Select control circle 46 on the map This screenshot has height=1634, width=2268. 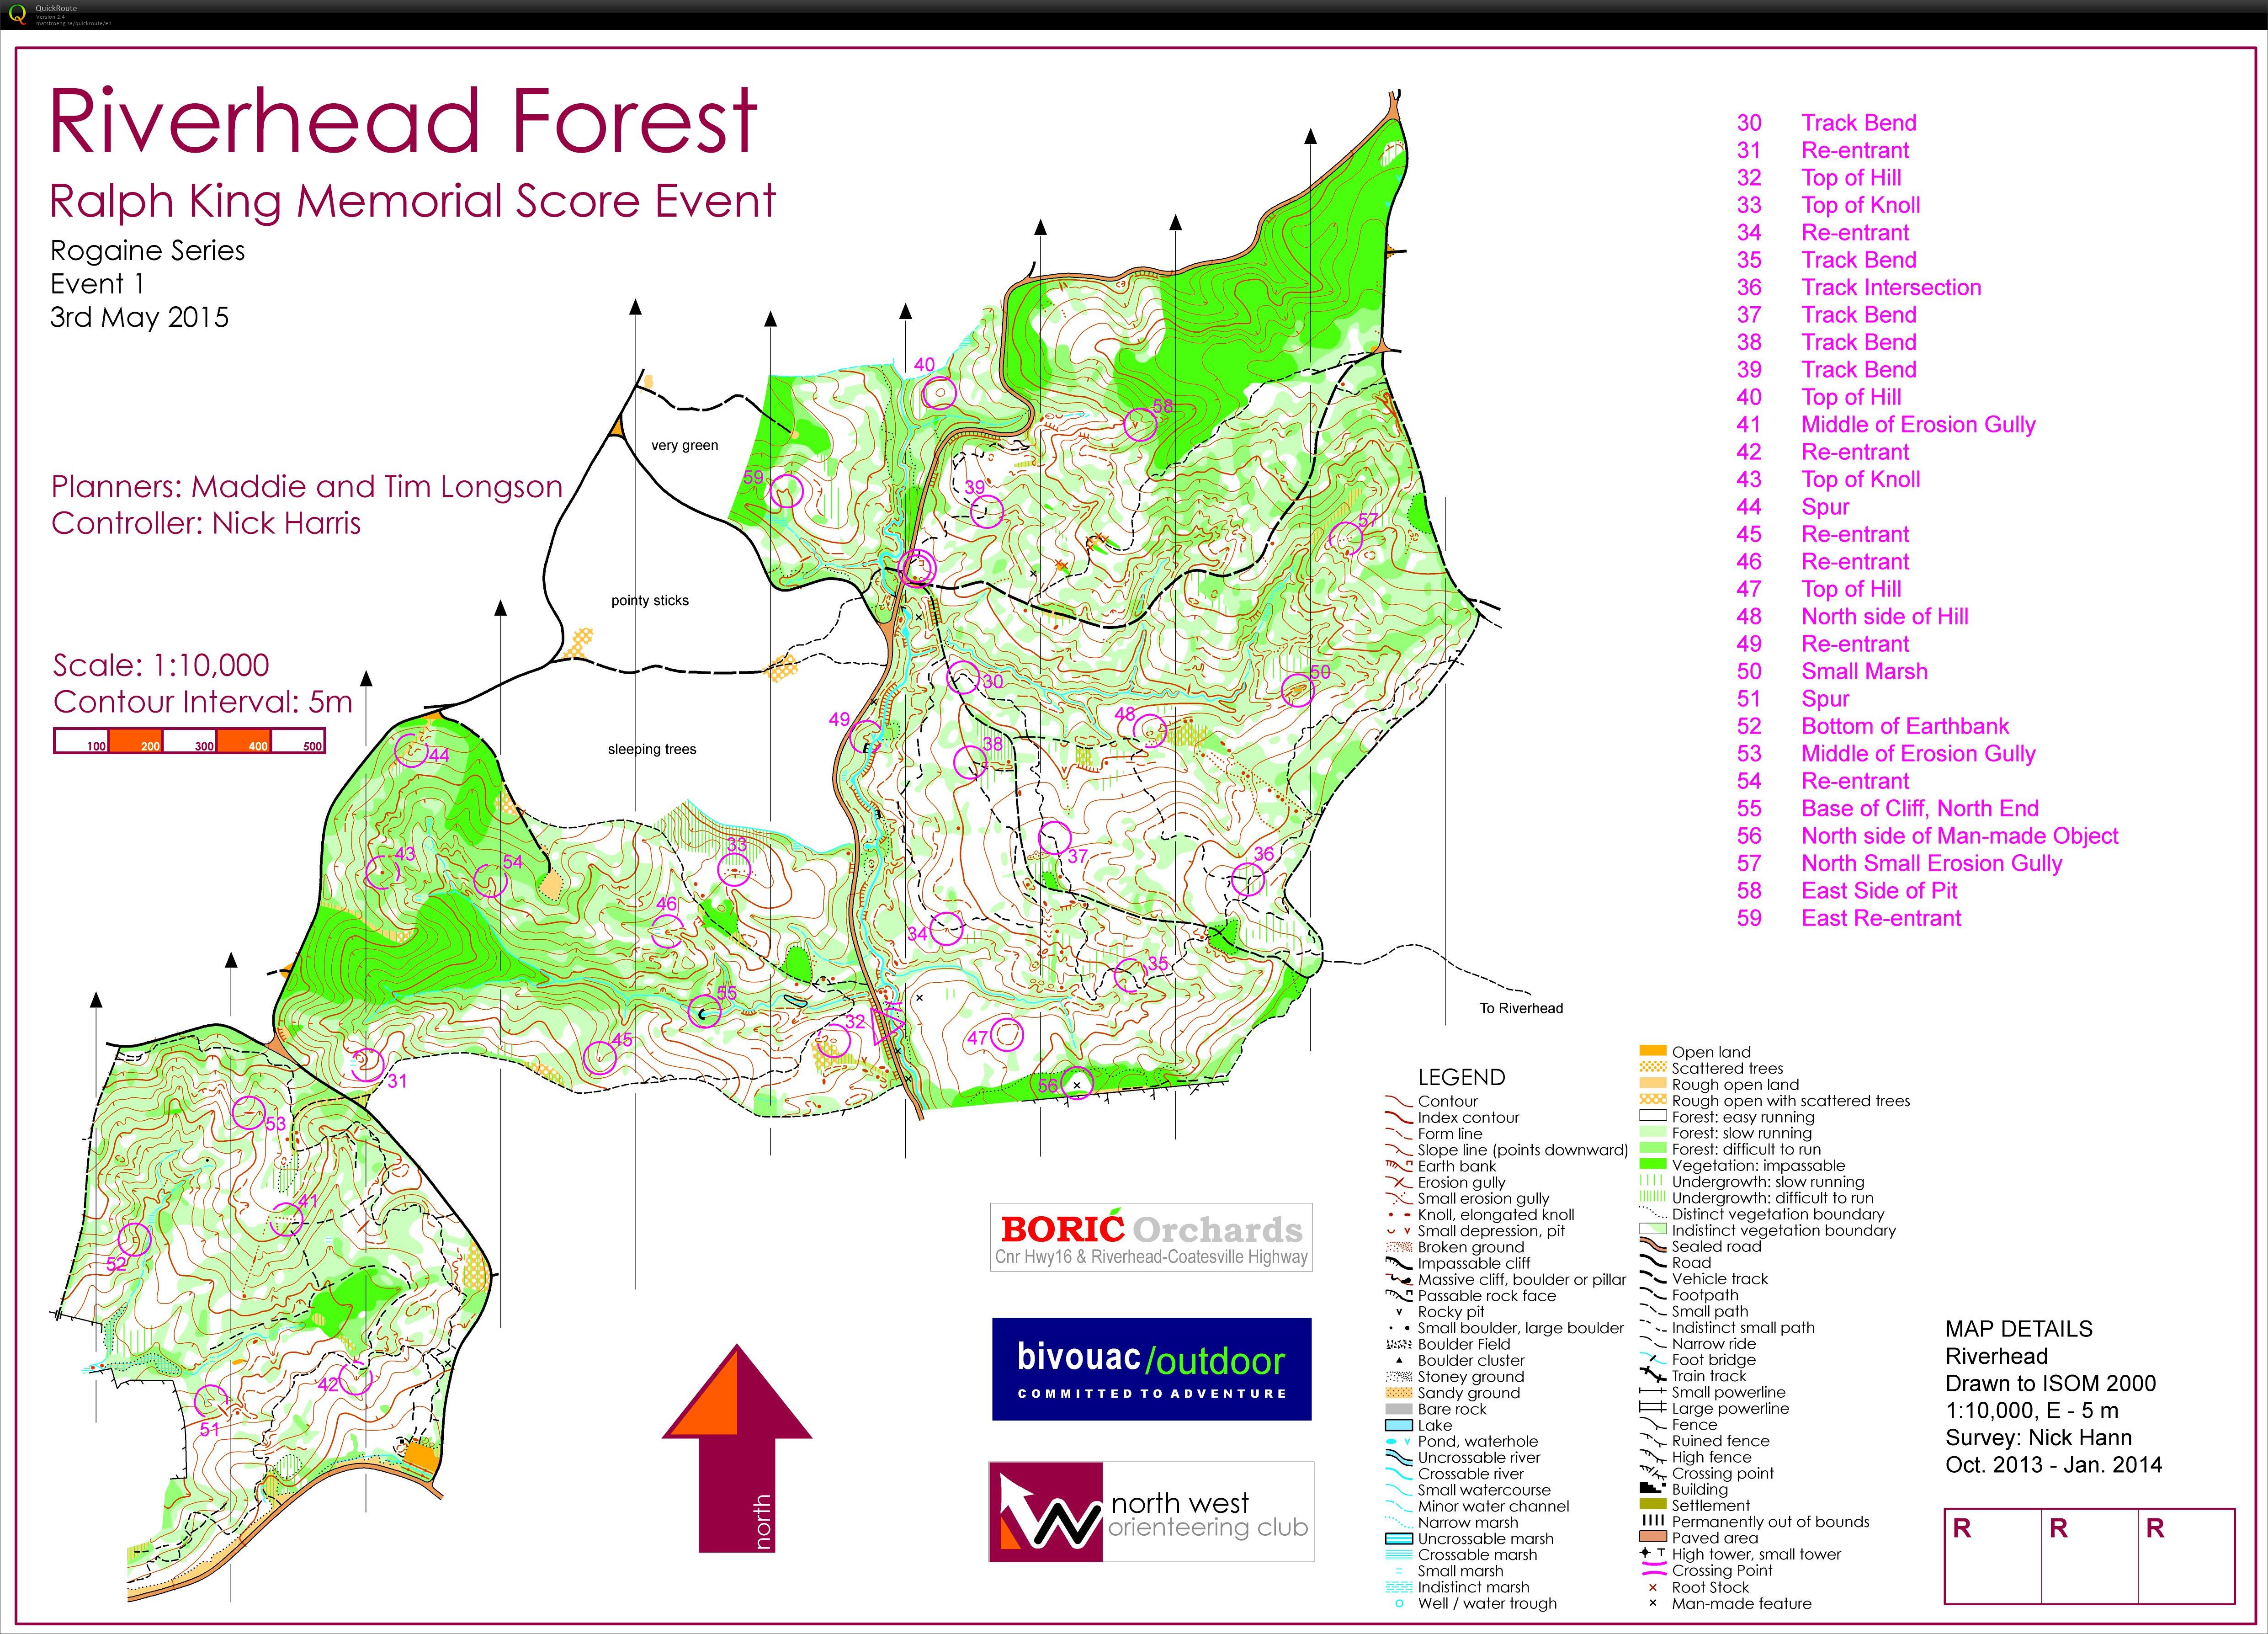click(668, 931)
